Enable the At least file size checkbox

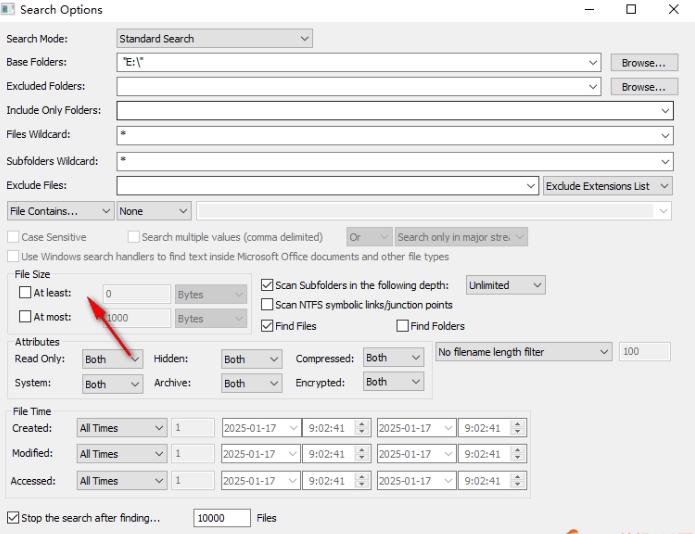pyautogui.click(x=26, y=293)
